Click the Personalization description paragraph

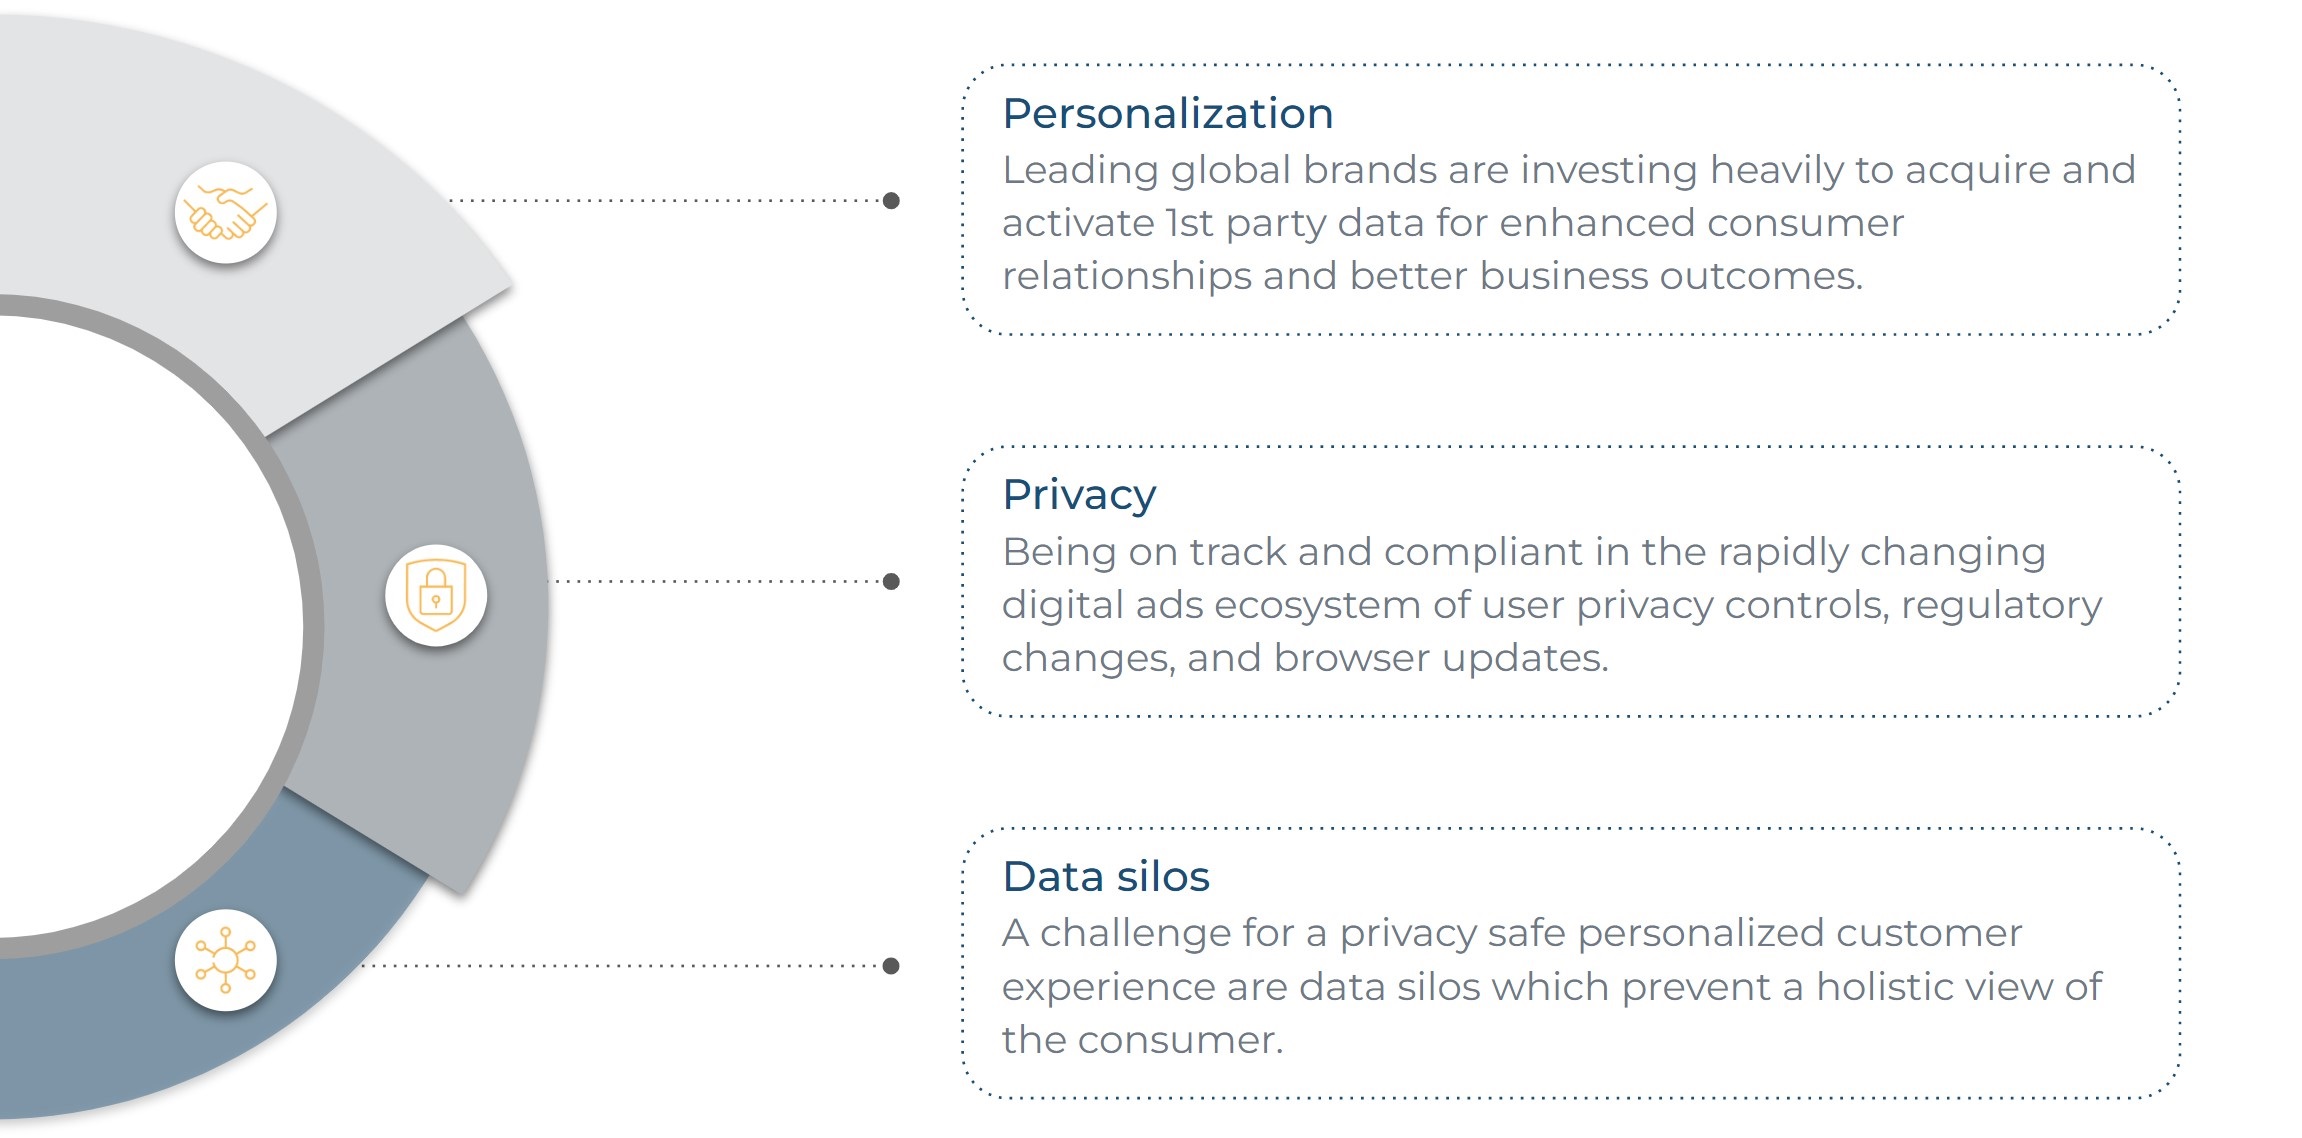tap(1568, 223)
